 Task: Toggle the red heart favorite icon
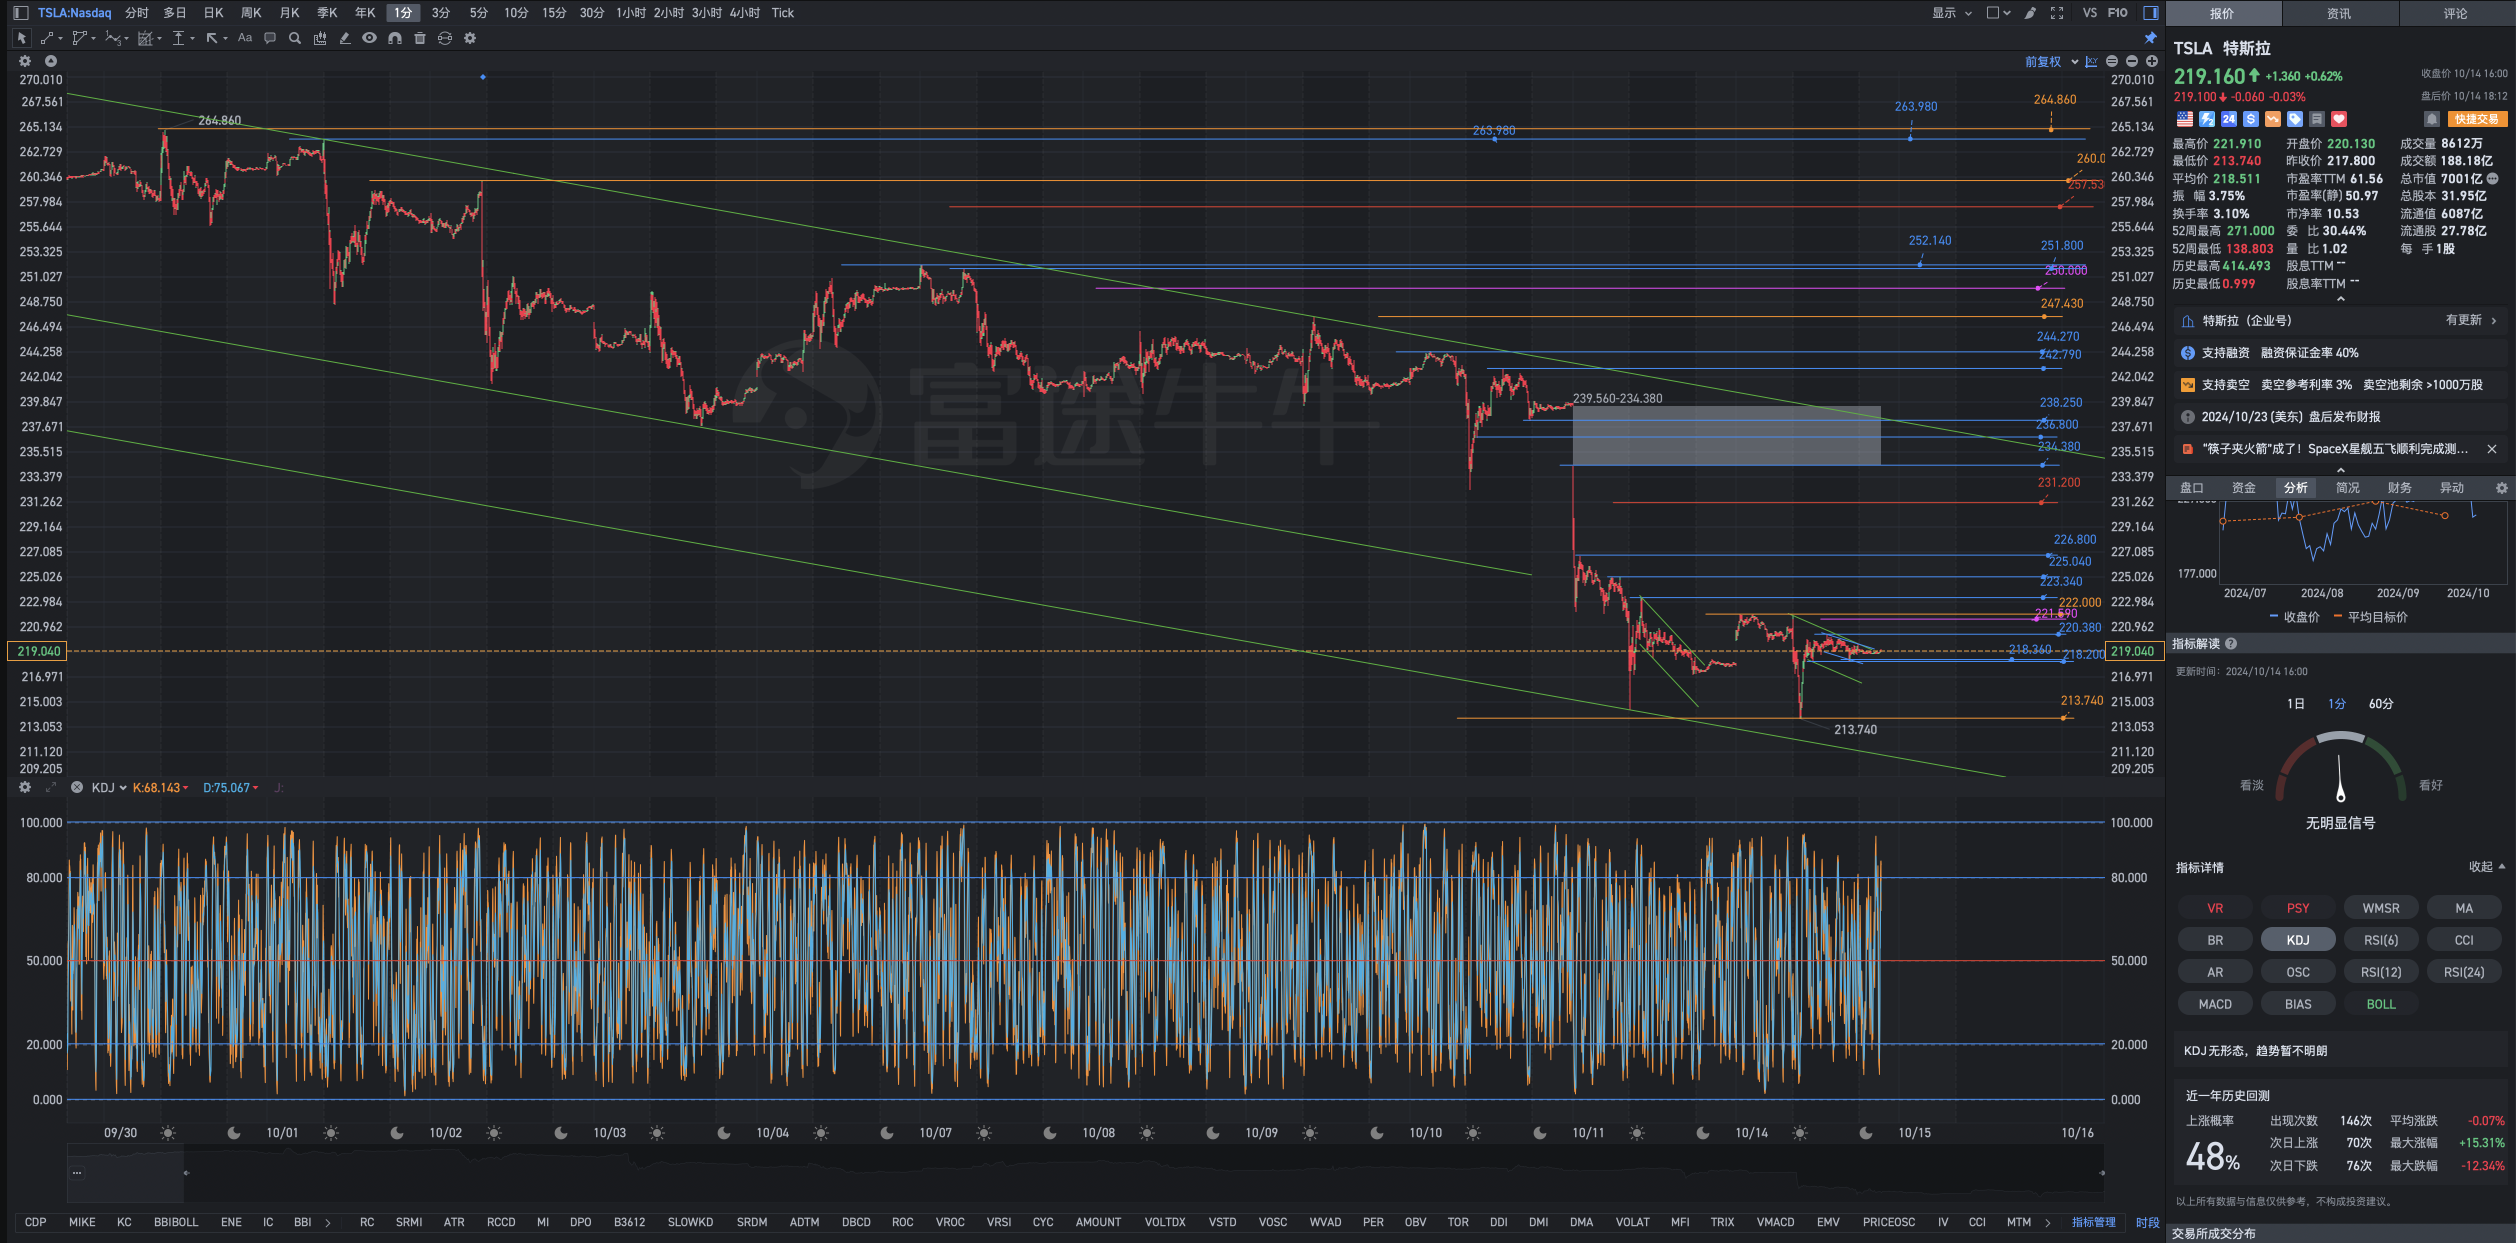[2339, 119]
